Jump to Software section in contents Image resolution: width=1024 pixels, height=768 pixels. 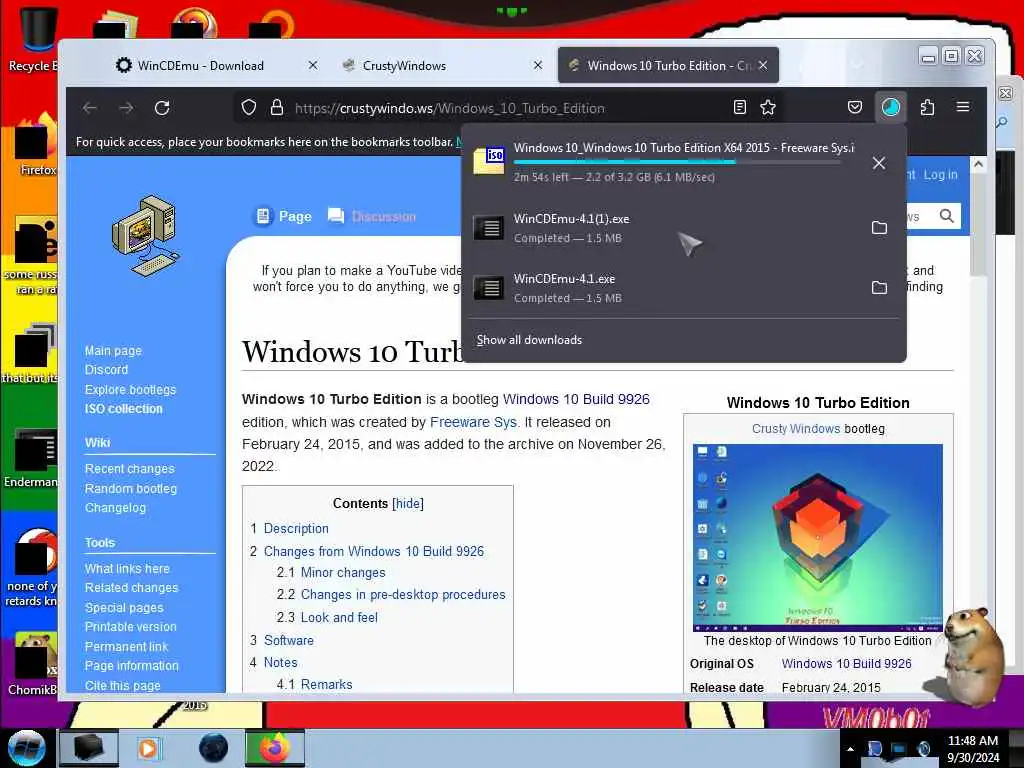[289, 640]
